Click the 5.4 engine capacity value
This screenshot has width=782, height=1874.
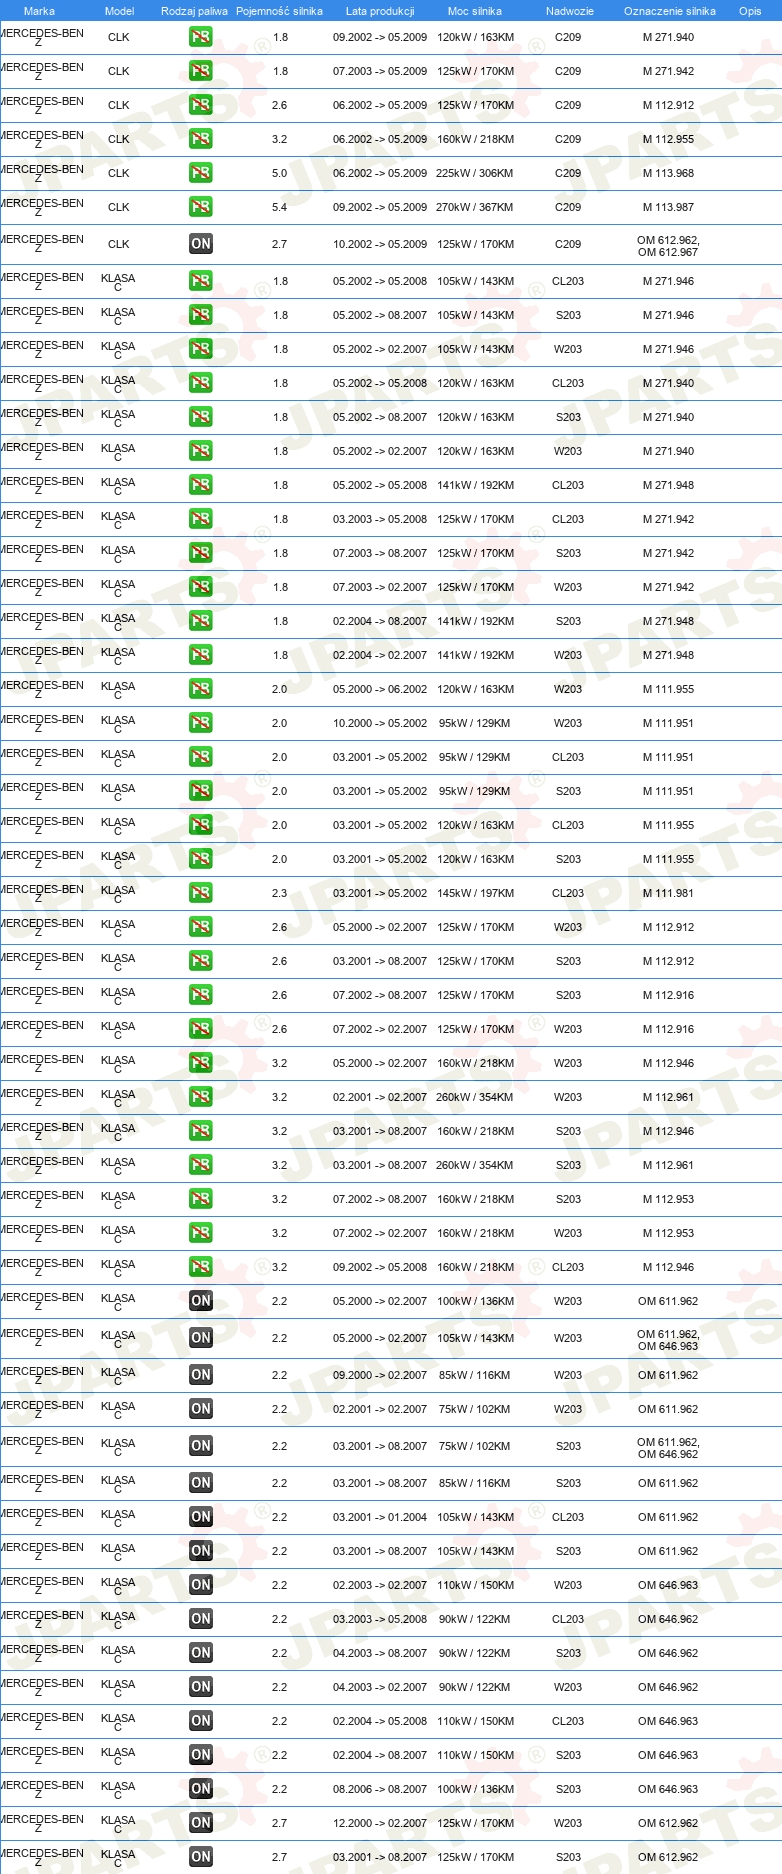point(279,207)
